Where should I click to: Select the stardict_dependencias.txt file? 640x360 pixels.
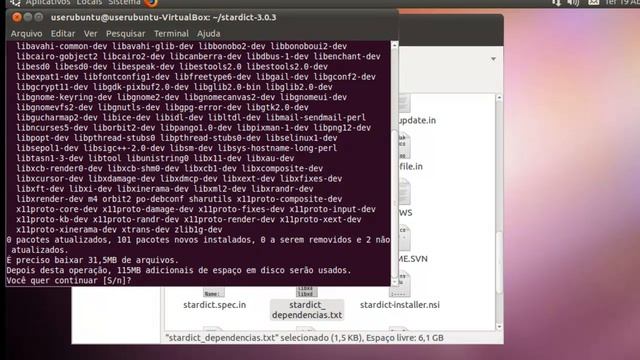pyautogui.click(x=307, y=309)
